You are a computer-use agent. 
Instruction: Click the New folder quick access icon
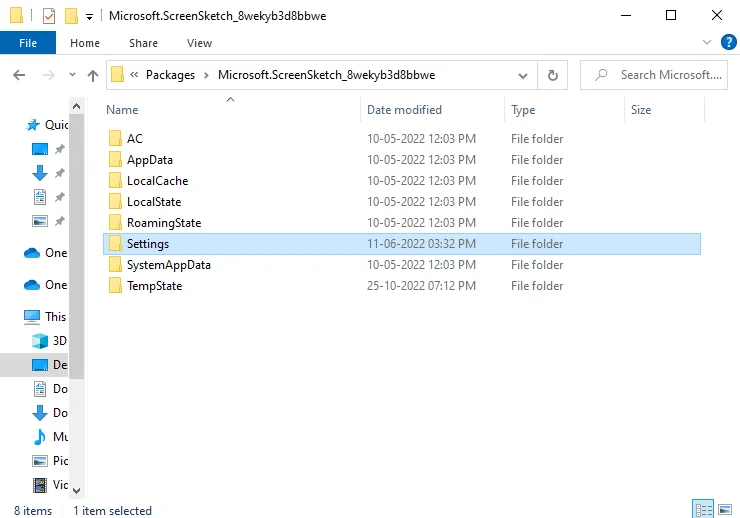(x=71, y=16)
